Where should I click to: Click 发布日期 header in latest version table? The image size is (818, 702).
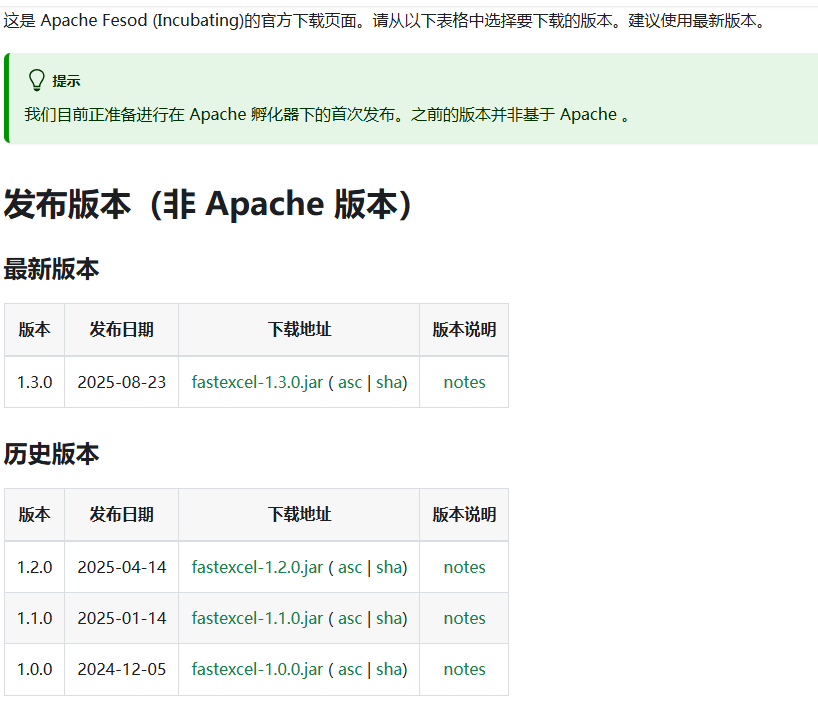pos(122,330)
